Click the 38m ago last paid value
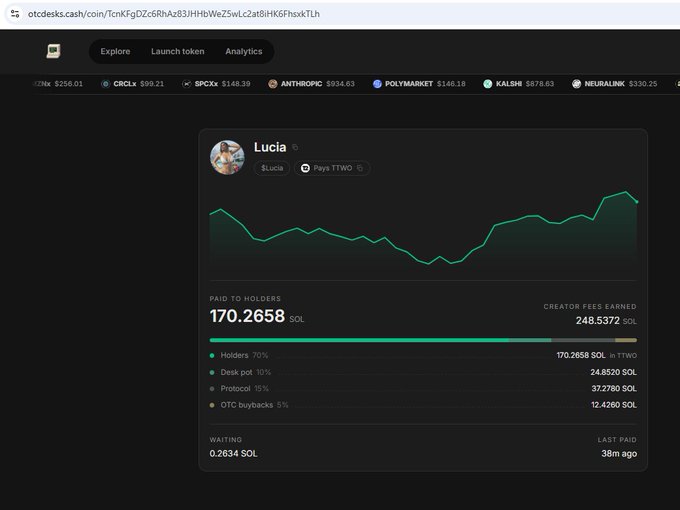Image resolution: width=680 pixels, height=510 pixels. click(619, 454)
